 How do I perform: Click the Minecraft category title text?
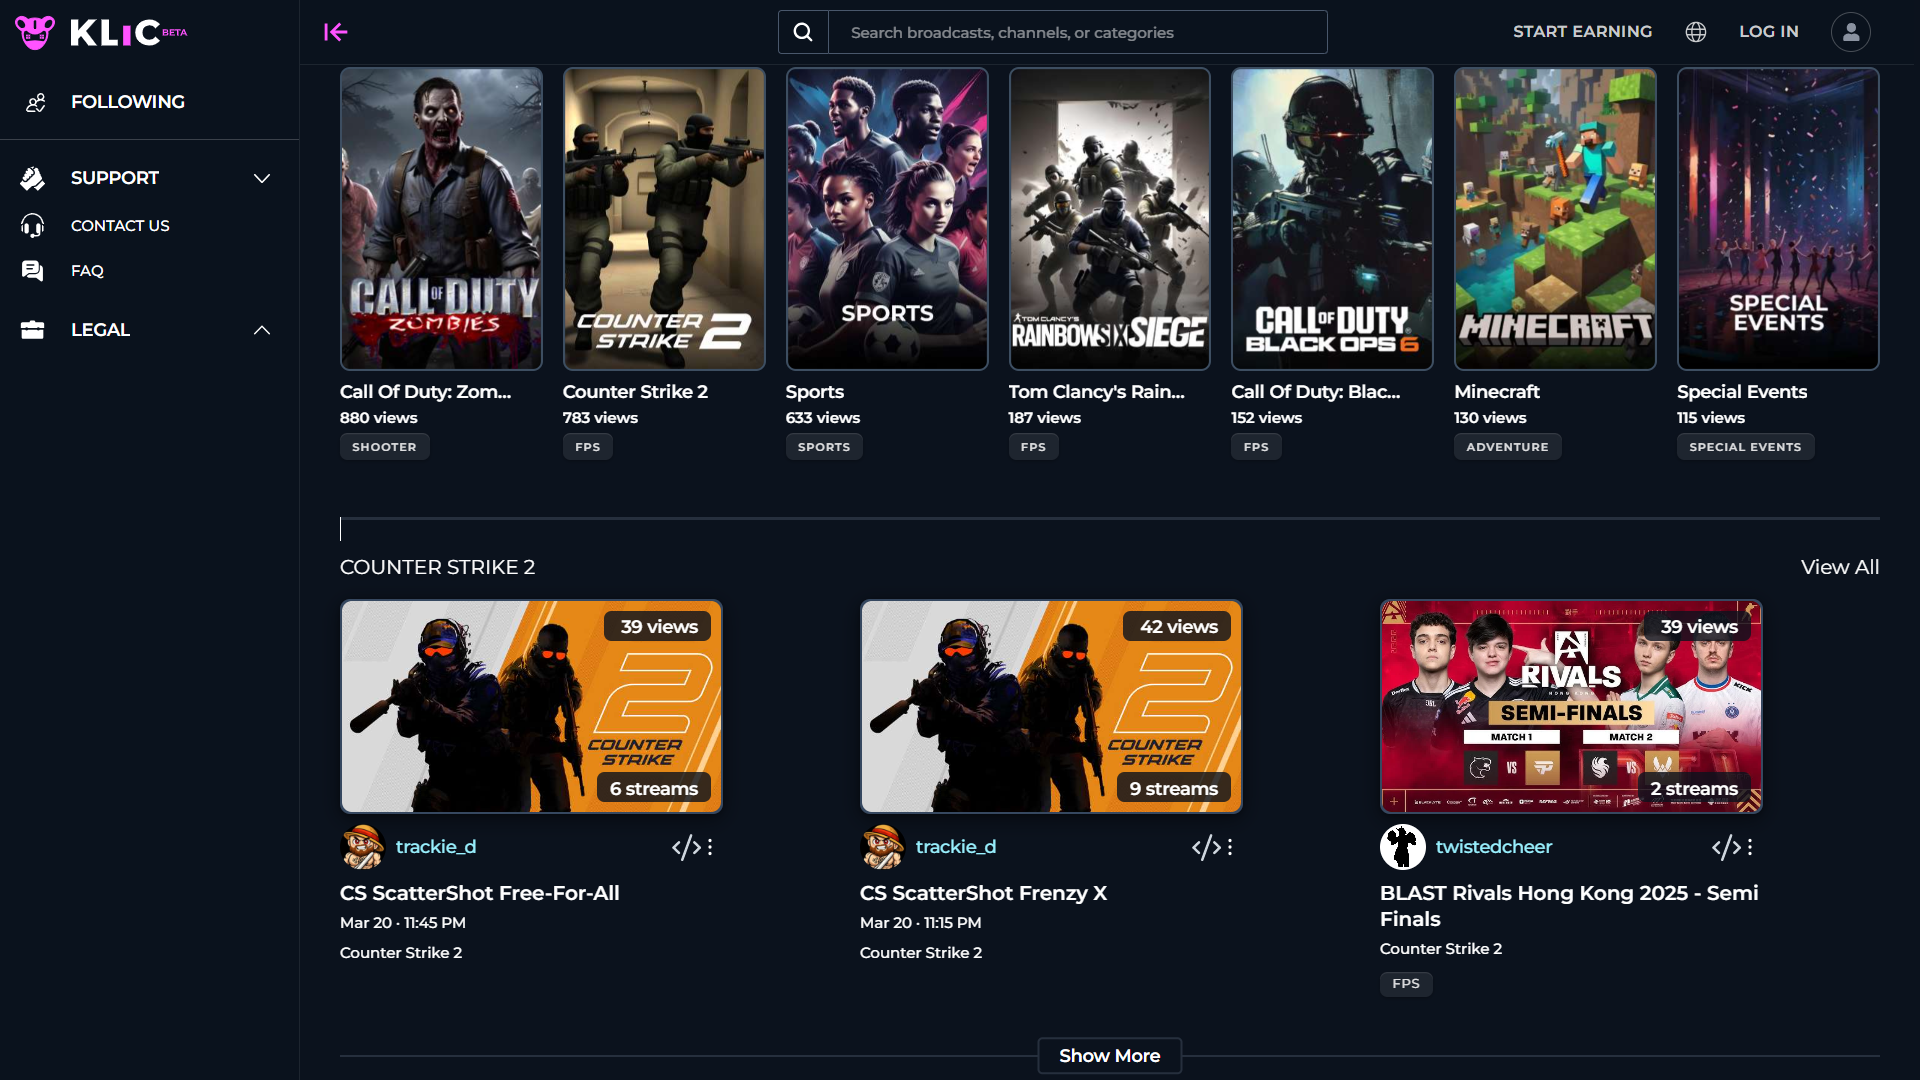tap(1496, 392)
